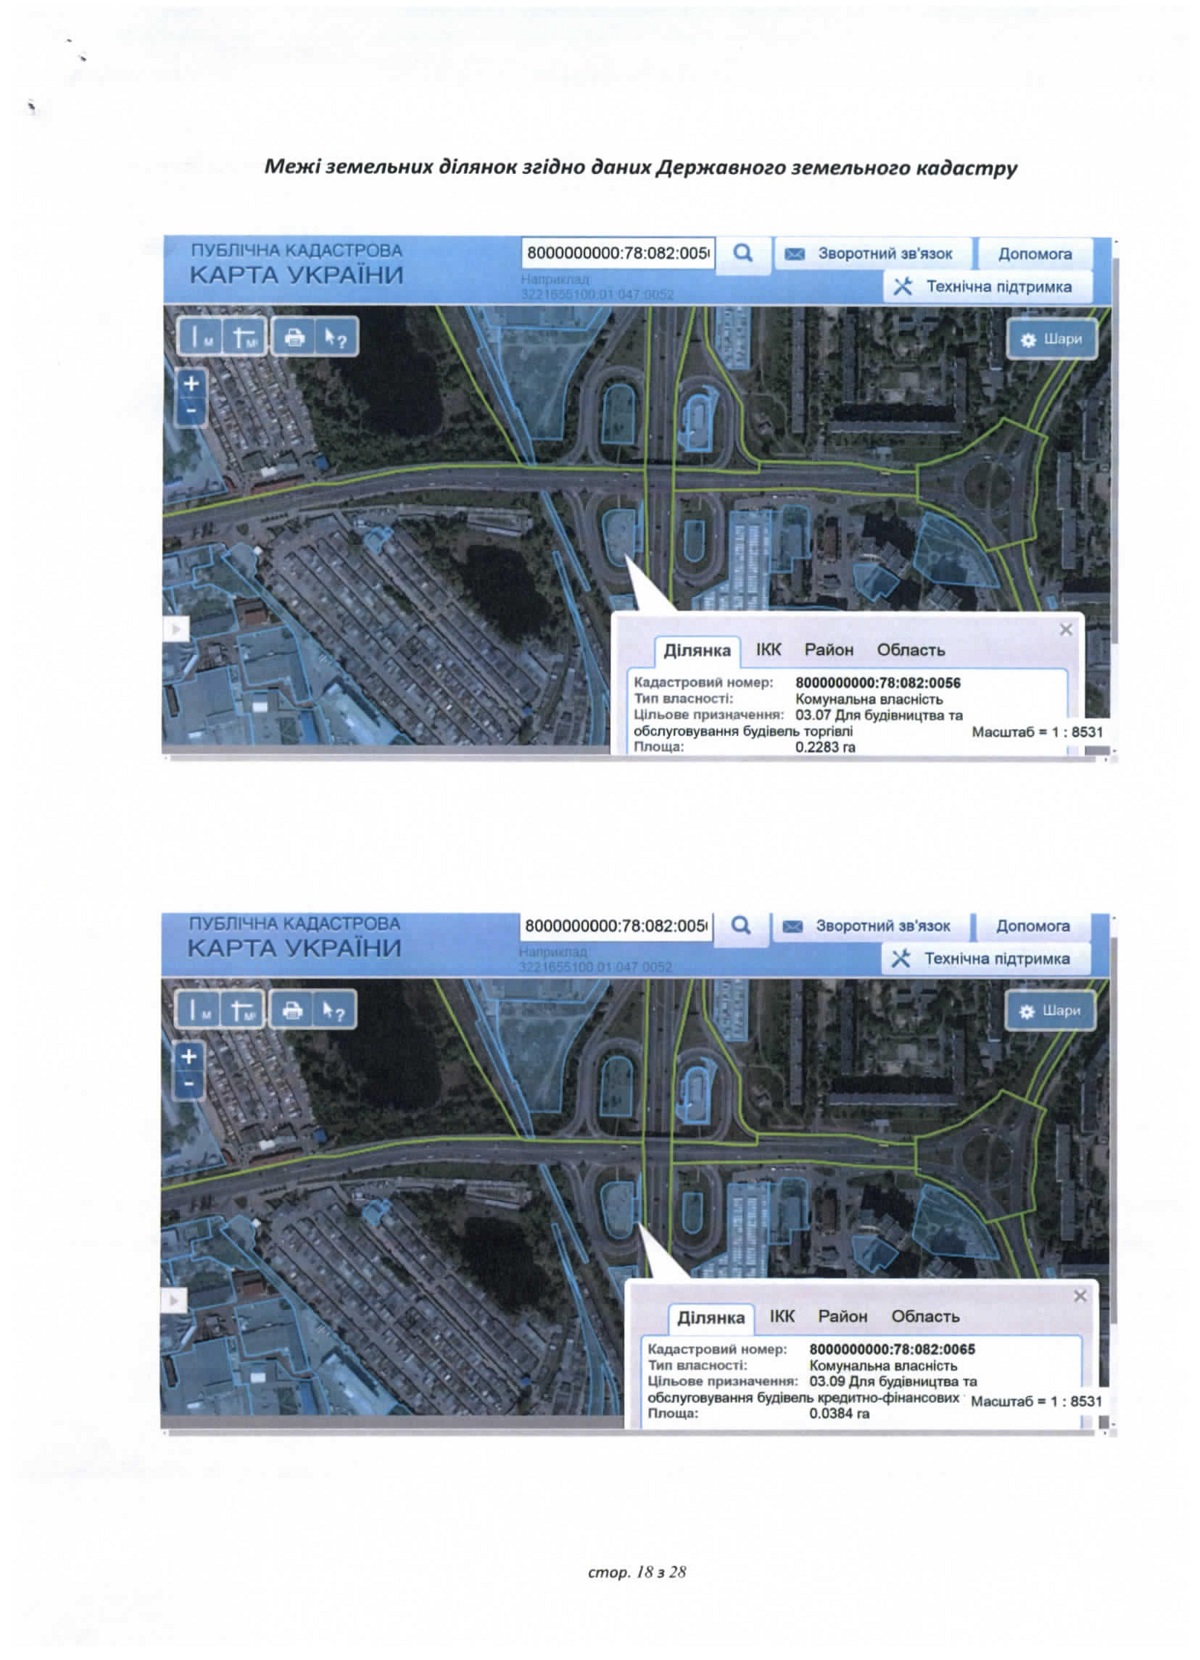Image resolution: width=1200 pixels, height=1660 pixels.
Task: Click the print icon in the upper map toolbar
Action: point(294,338)
